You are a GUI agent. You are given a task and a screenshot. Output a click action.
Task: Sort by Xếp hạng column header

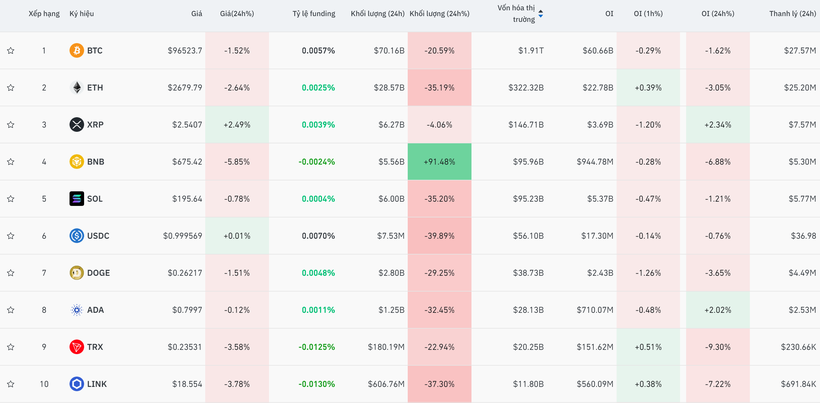coord(44,14)
